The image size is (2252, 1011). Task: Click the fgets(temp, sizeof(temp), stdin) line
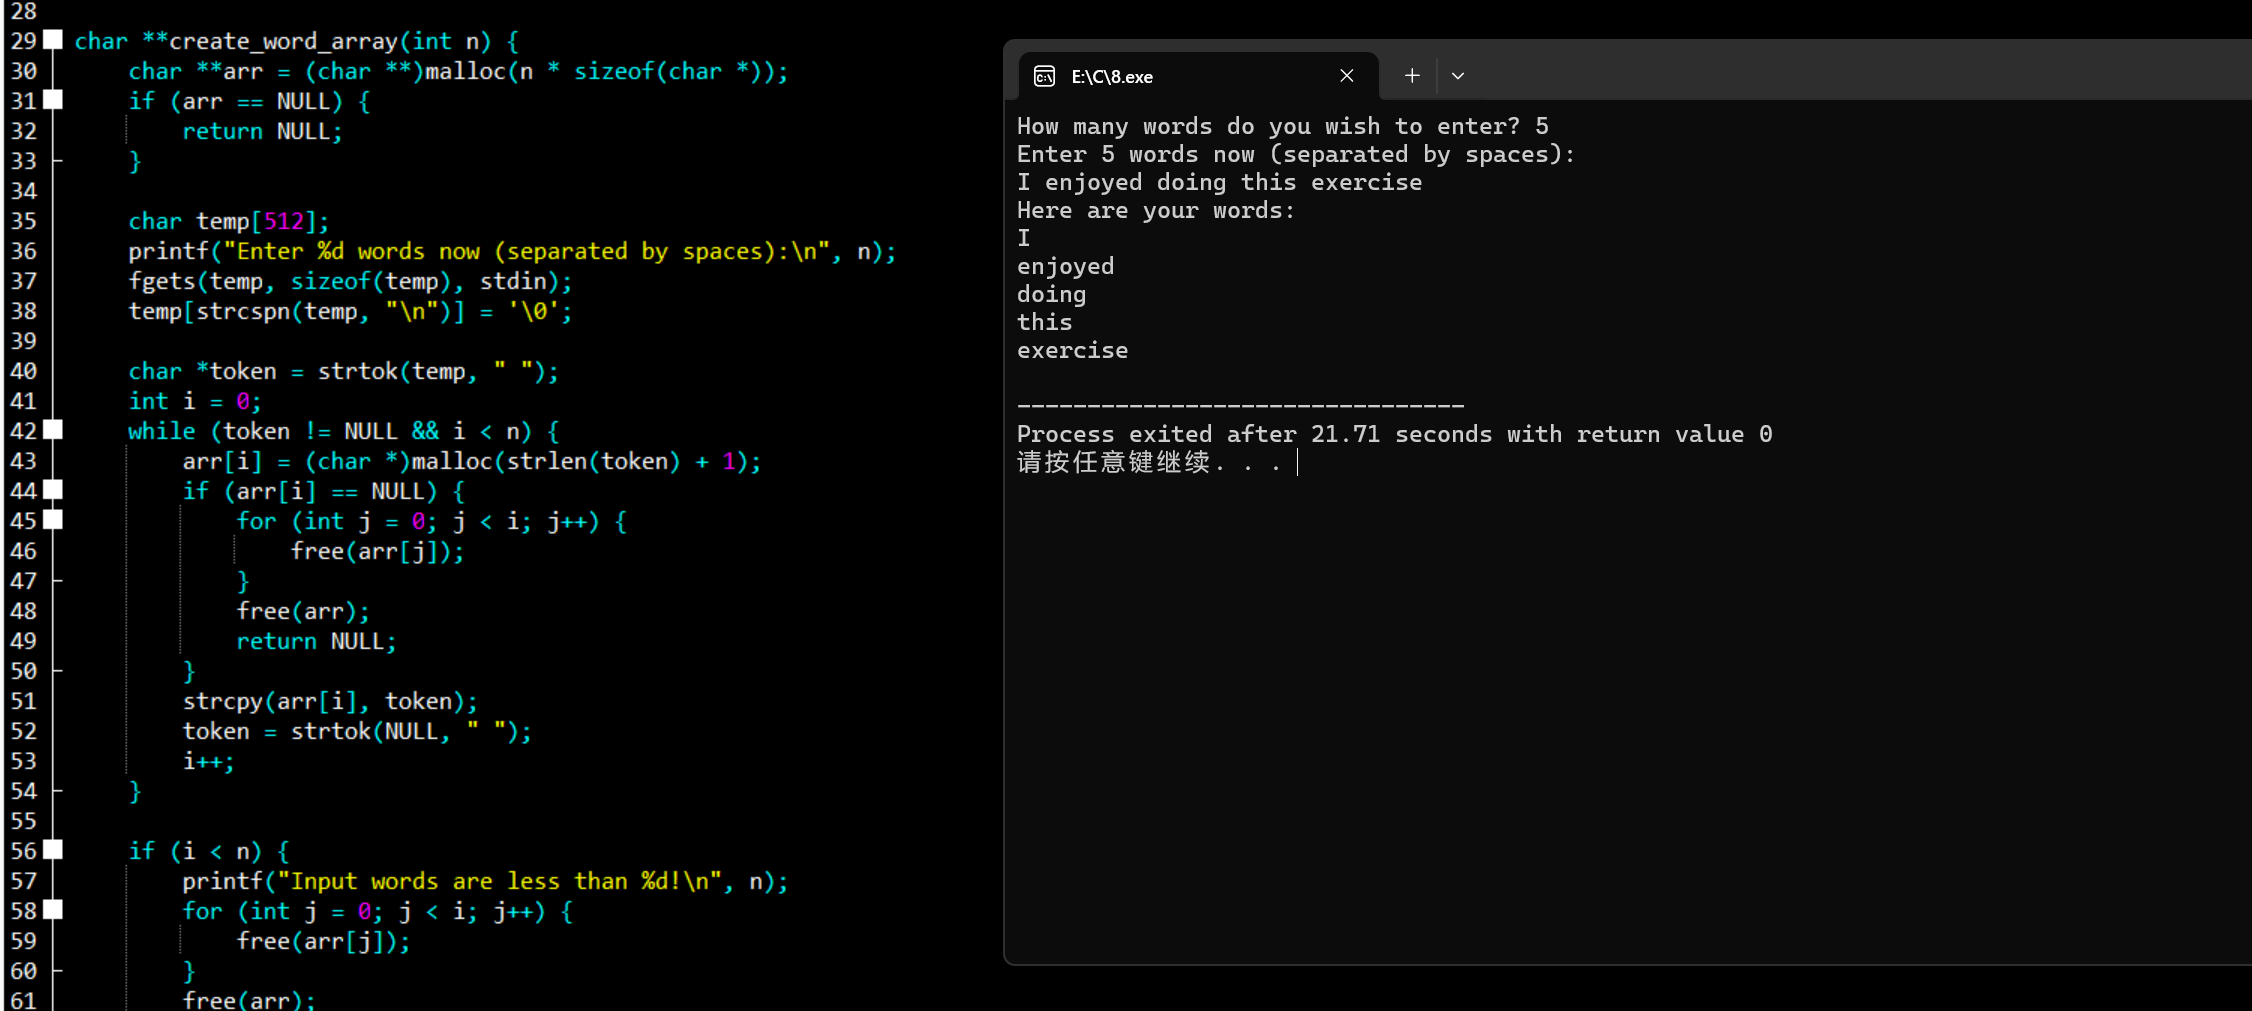(350, 281)
